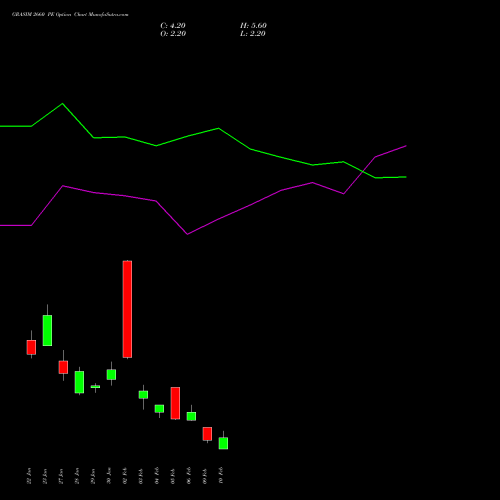Select the red candle for 05 Feb
The width and height of the screenshot is (500, 500).
(175, 403)
